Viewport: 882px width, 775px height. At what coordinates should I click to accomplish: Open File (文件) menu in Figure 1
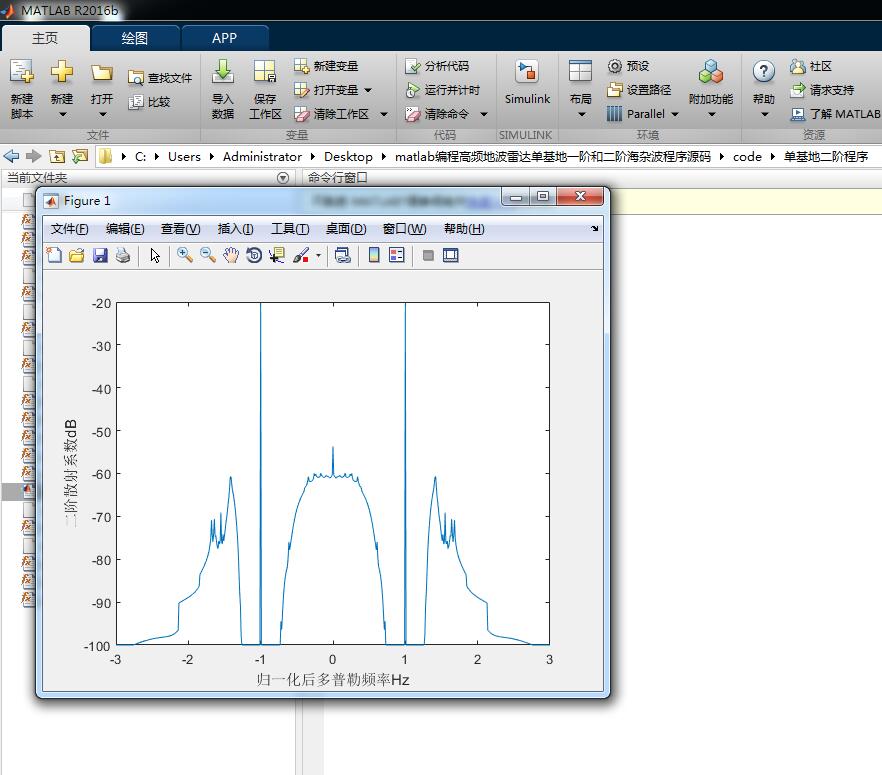coord(69,229)
